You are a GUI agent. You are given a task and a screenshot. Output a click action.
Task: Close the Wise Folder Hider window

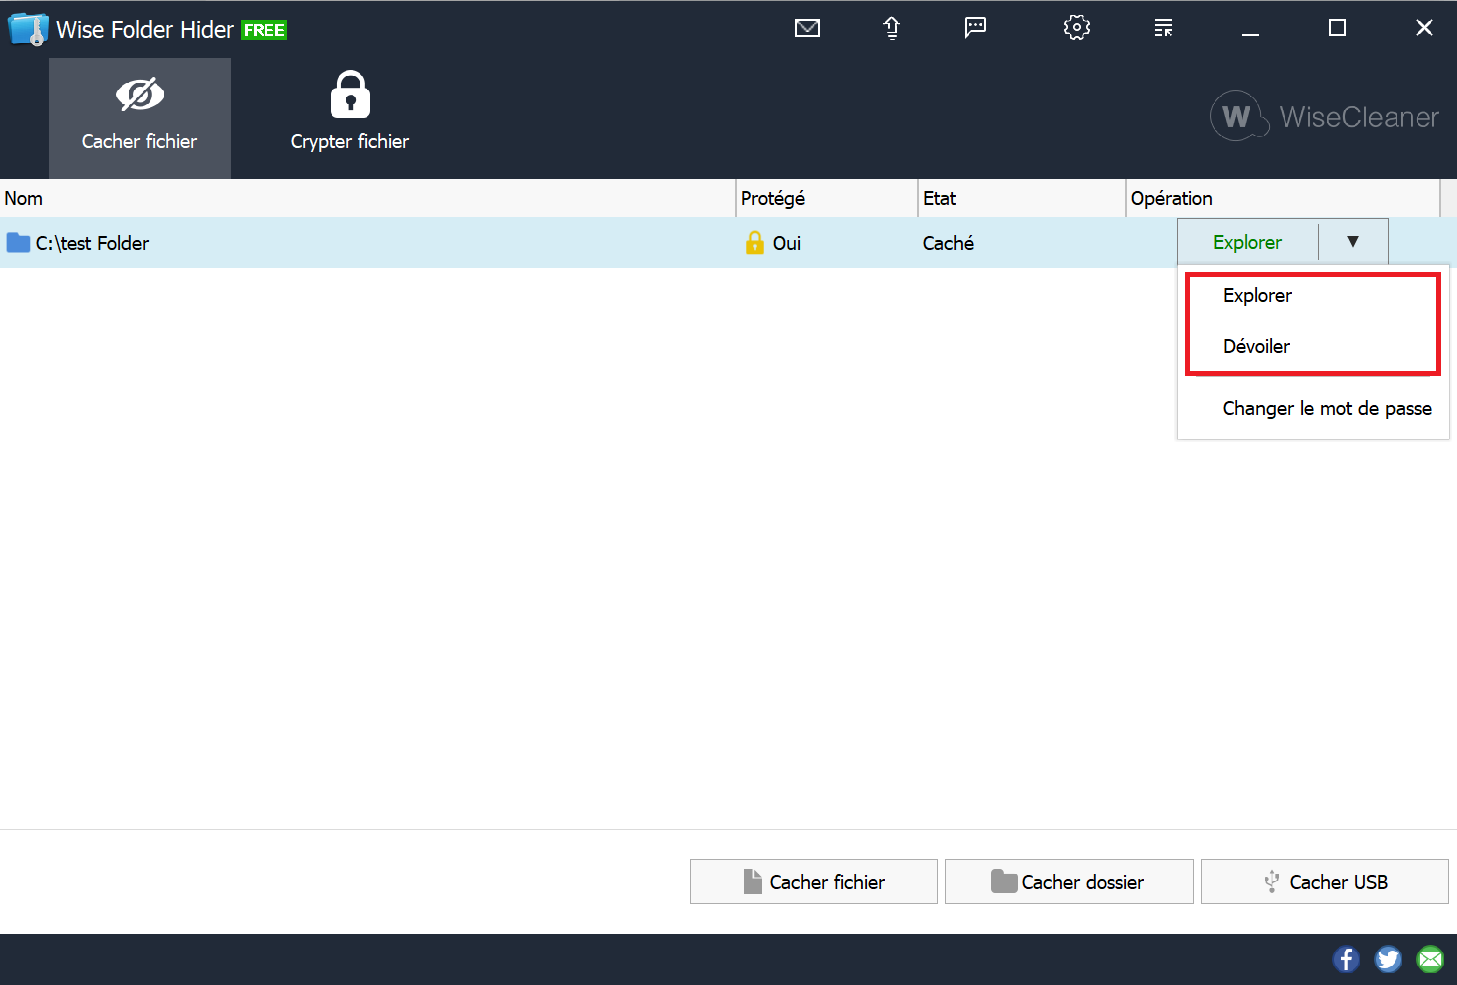[1424, 28]
